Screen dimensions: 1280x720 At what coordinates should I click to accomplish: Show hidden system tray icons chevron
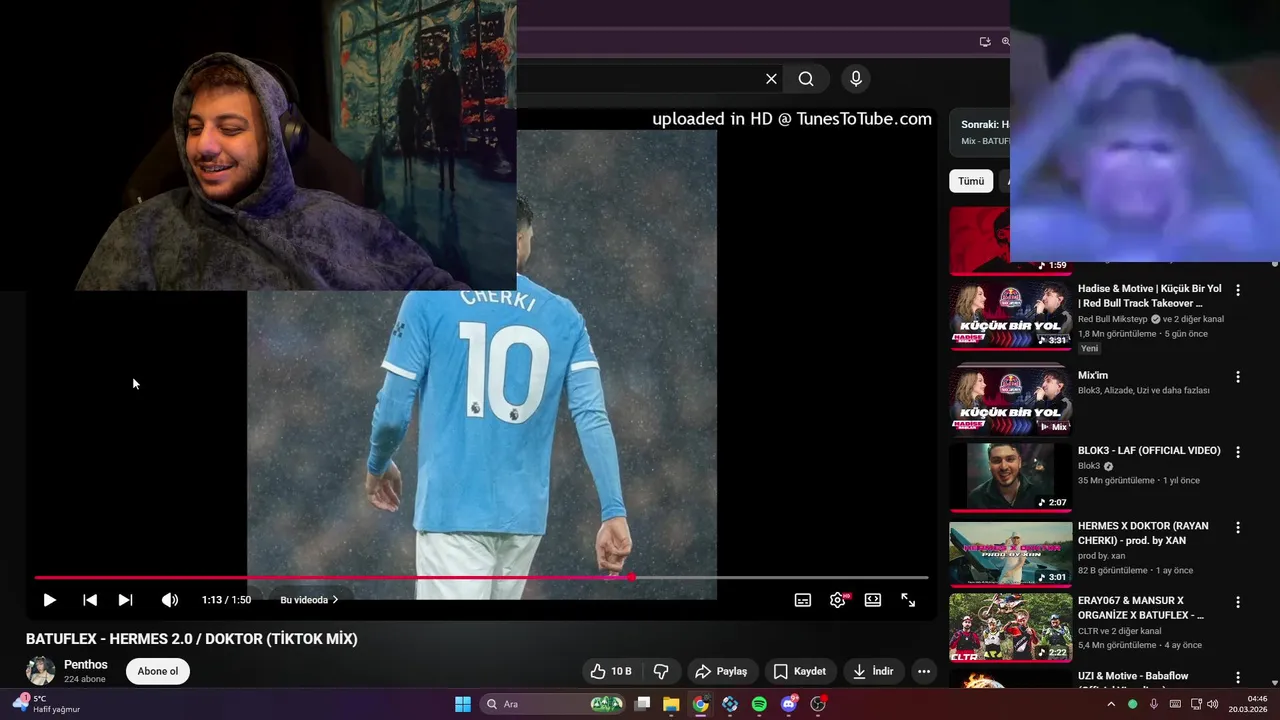pos(1111,704)
